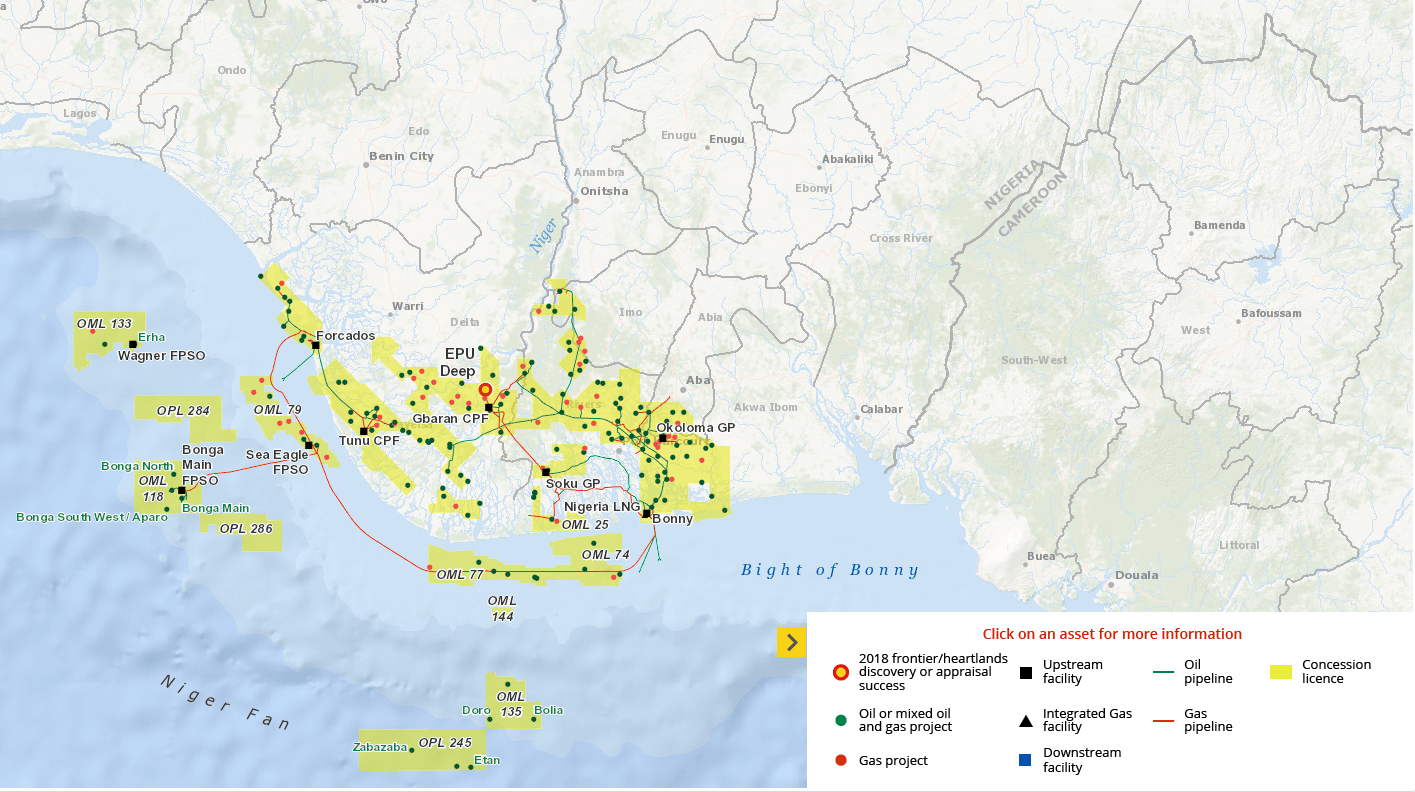This screenshot has width=1415, height=792.
Task: Select the Soku GP upstream facility square
Action: (x=545, y=472)
